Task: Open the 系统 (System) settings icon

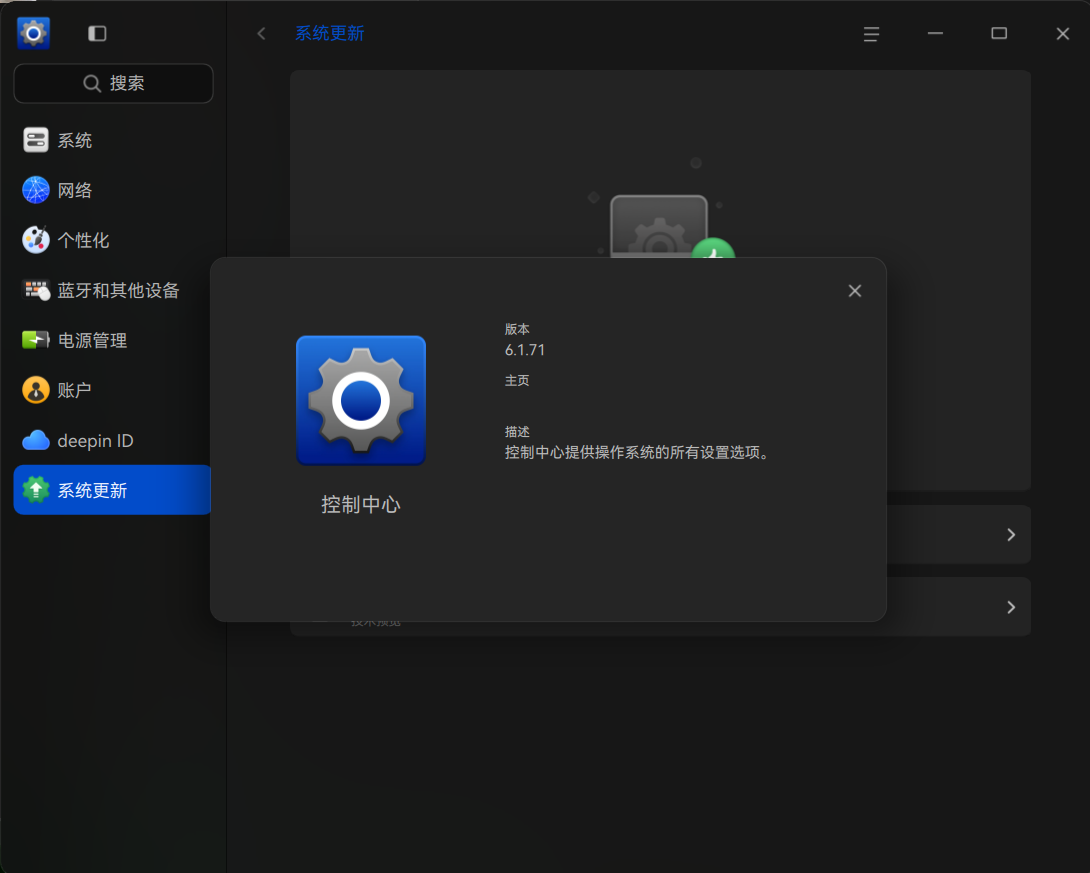Action: point(35,140)
